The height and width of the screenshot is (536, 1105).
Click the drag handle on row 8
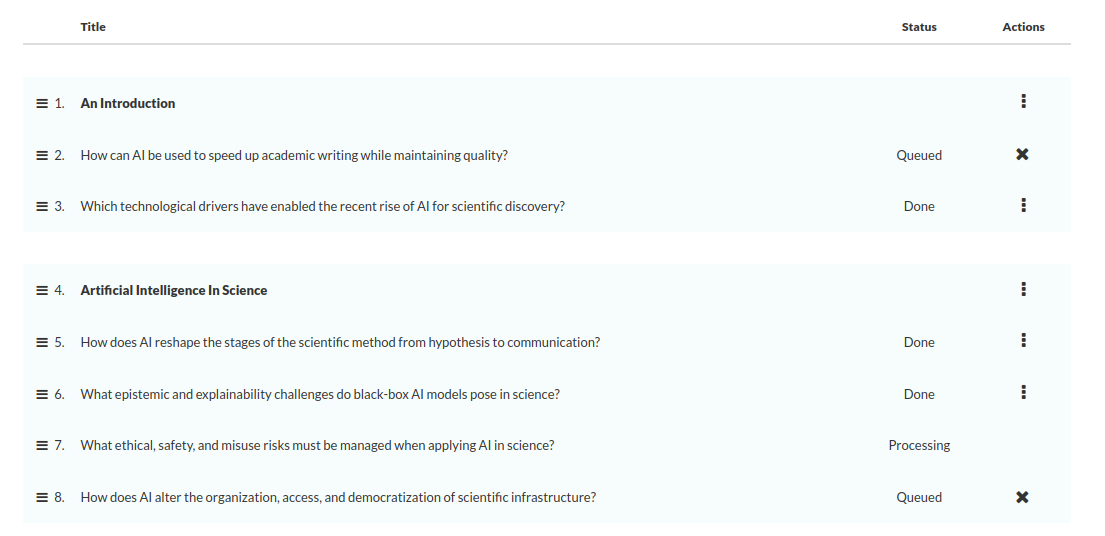click(42, 497)
